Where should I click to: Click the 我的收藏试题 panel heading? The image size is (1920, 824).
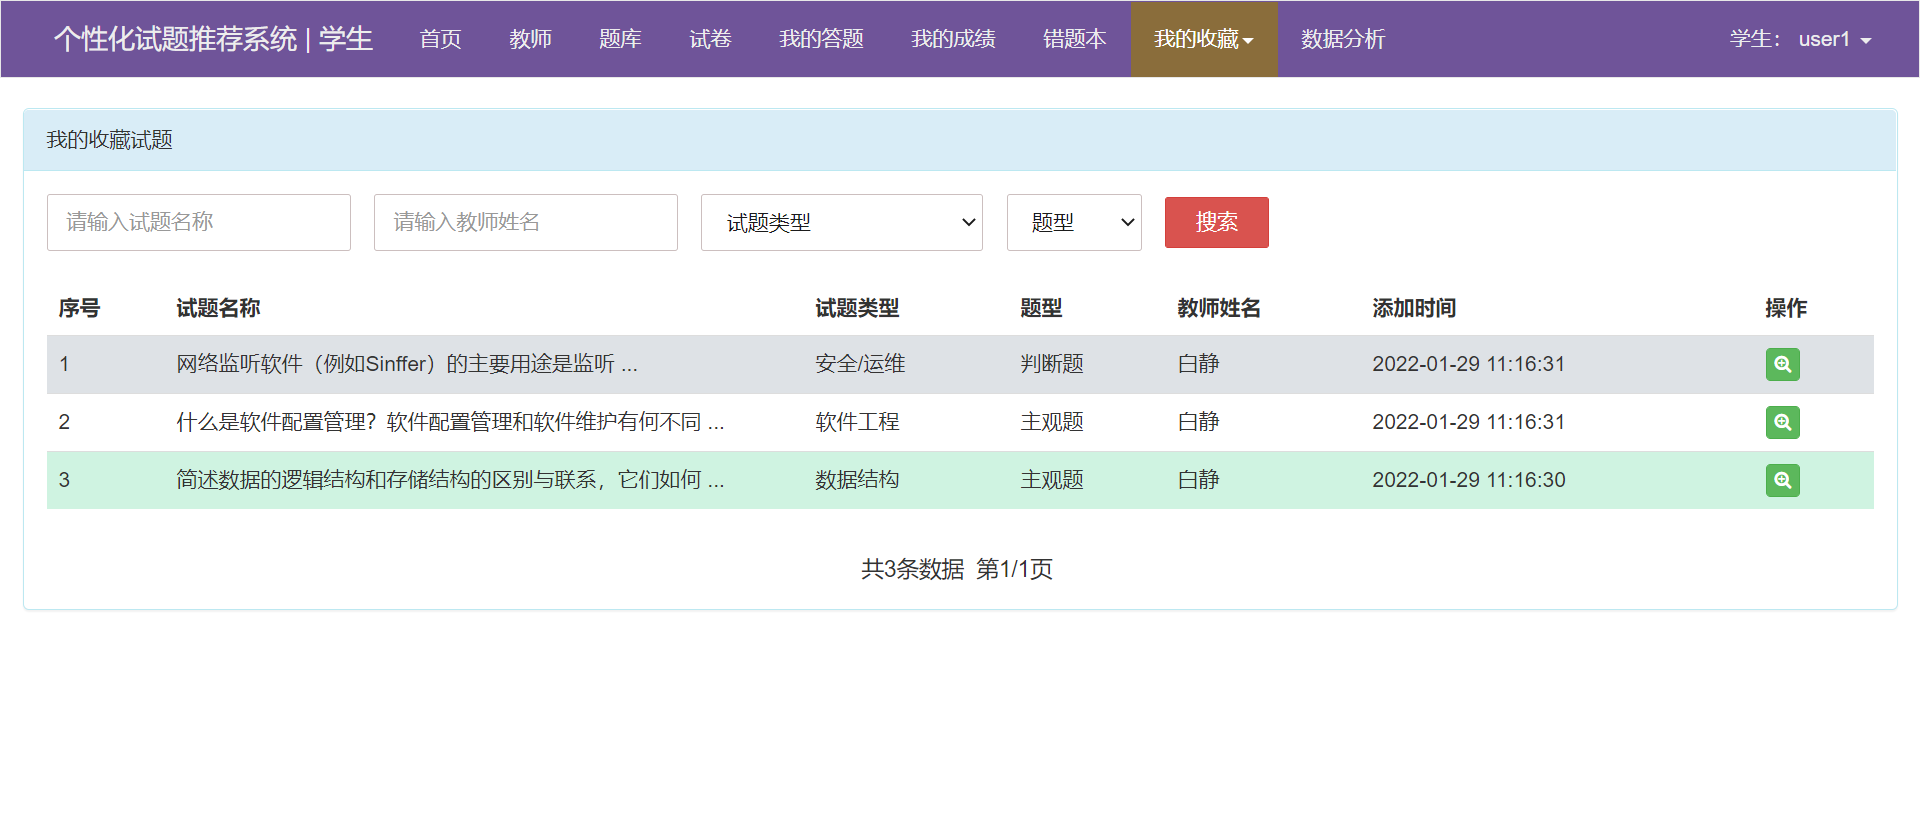(x=110, y=140)
